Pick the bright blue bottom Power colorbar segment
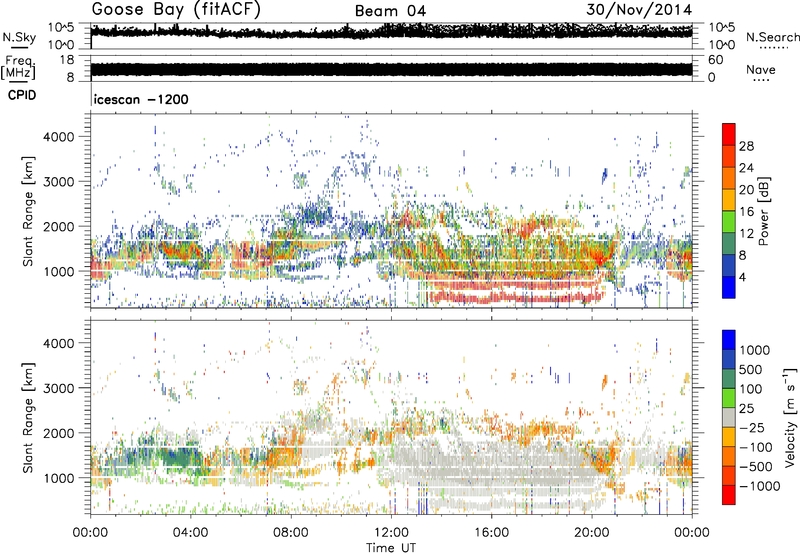Viewport: 800px width, 554px height. 729,287
